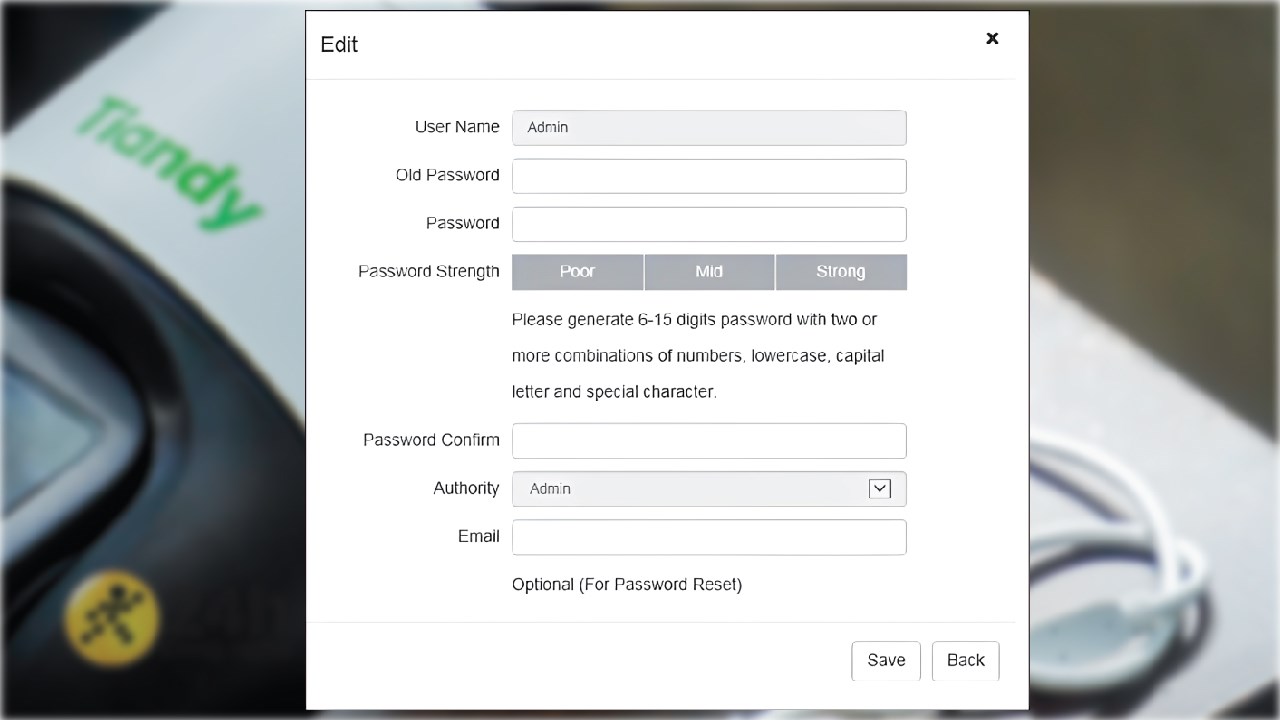This screenshot has width=1280, height=720.
Task: Click into the new Password field
Action: 709,224
